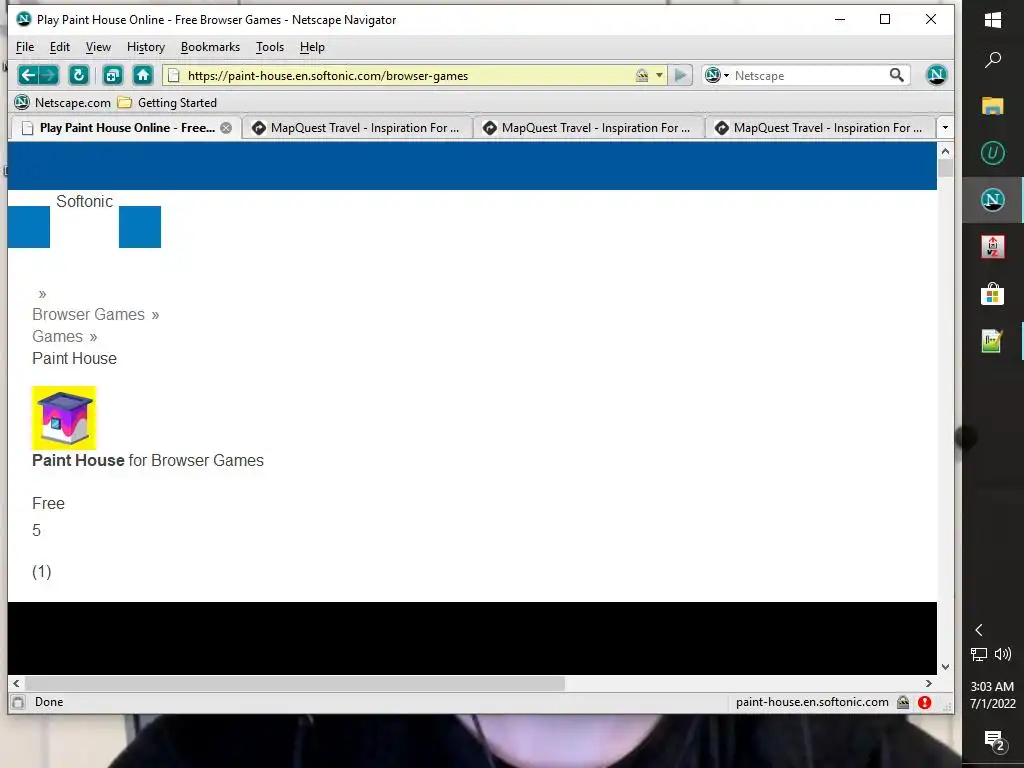Click the volume speaker tray icon
This screenshot has height=768, width=1024.
1003,654
